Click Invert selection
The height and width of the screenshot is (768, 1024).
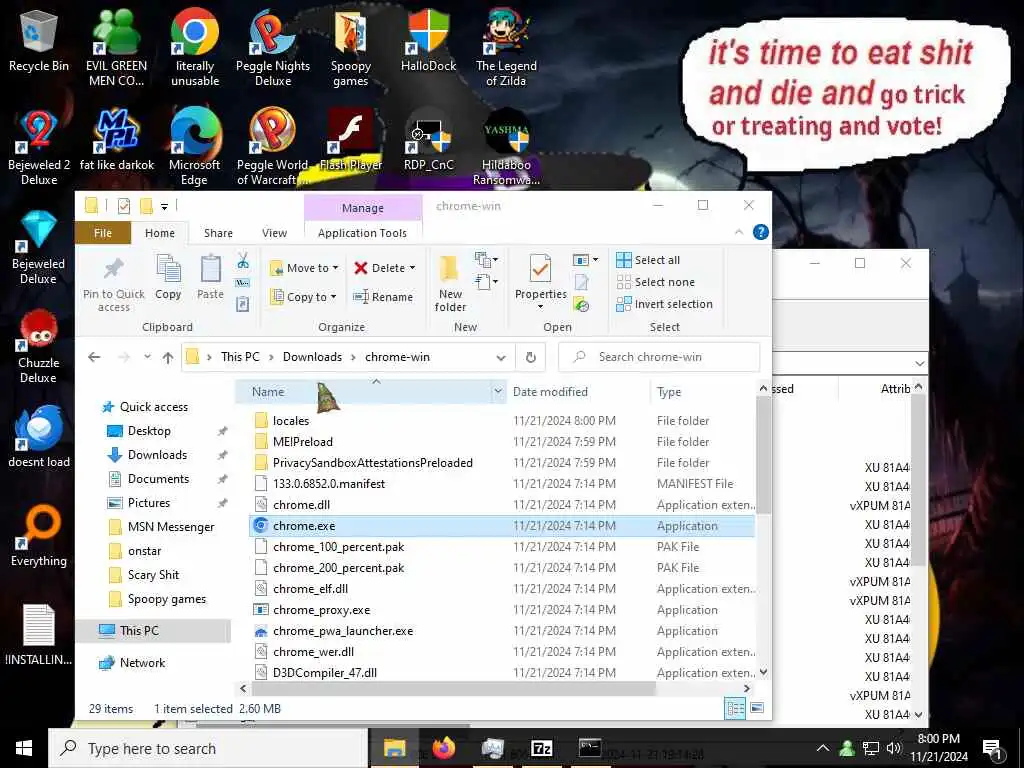point(664,304)
